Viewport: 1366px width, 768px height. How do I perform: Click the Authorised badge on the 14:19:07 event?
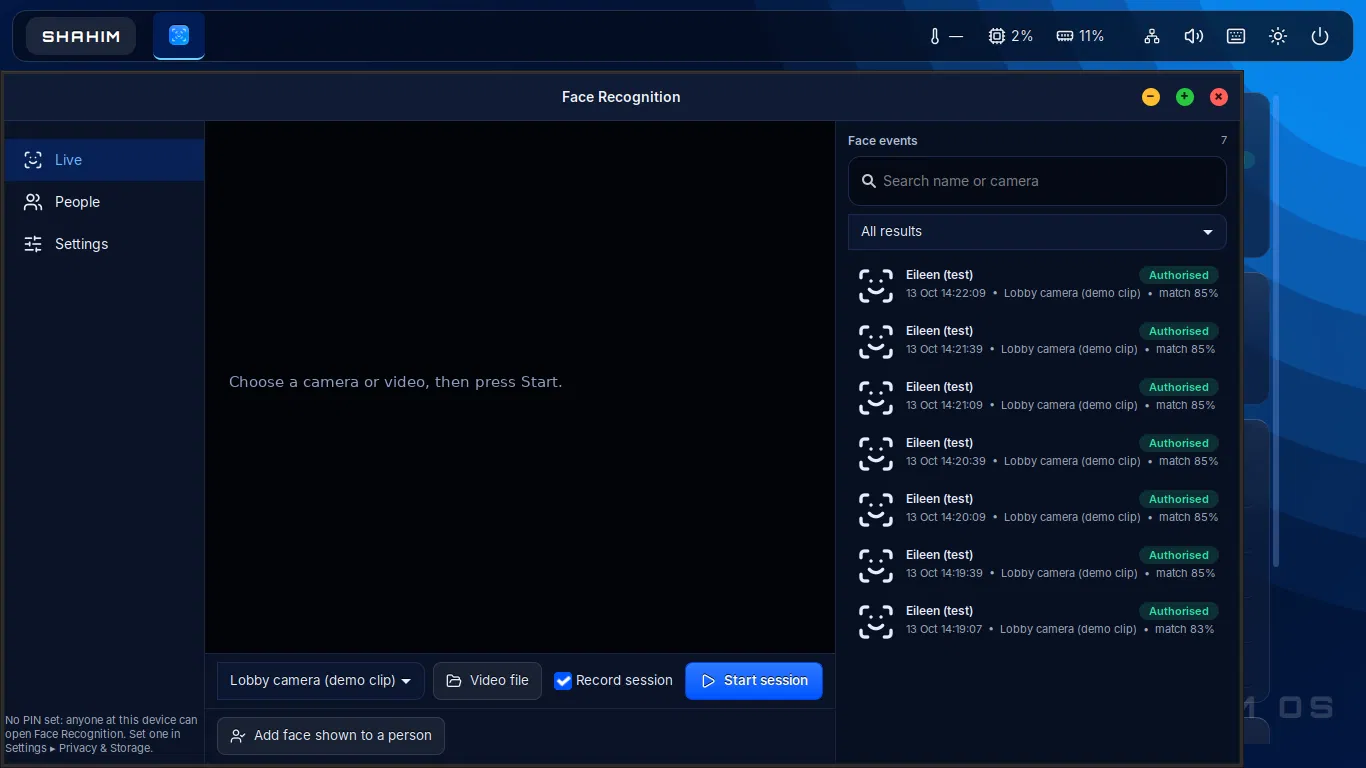pyautogui.click(x=1179, y=611)
